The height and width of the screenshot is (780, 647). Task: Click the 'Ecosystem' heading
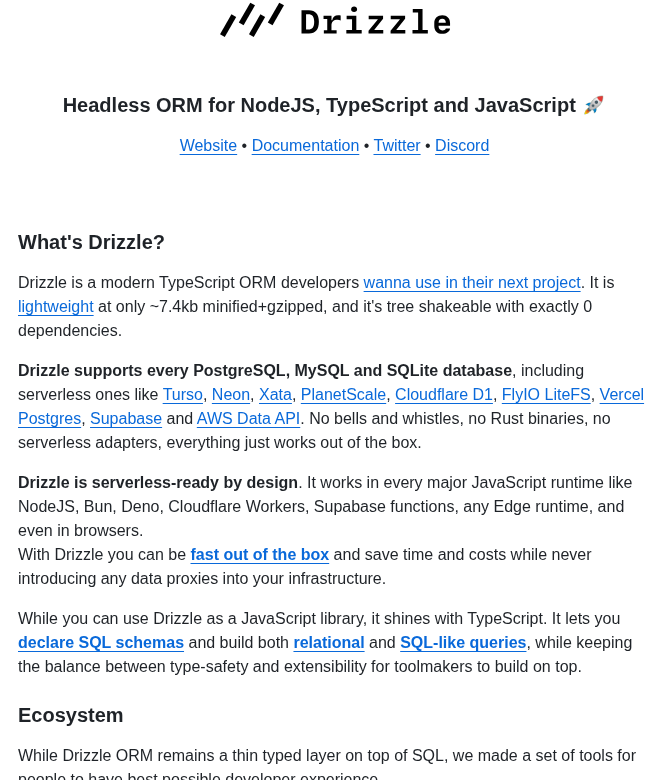click(71, 715)
